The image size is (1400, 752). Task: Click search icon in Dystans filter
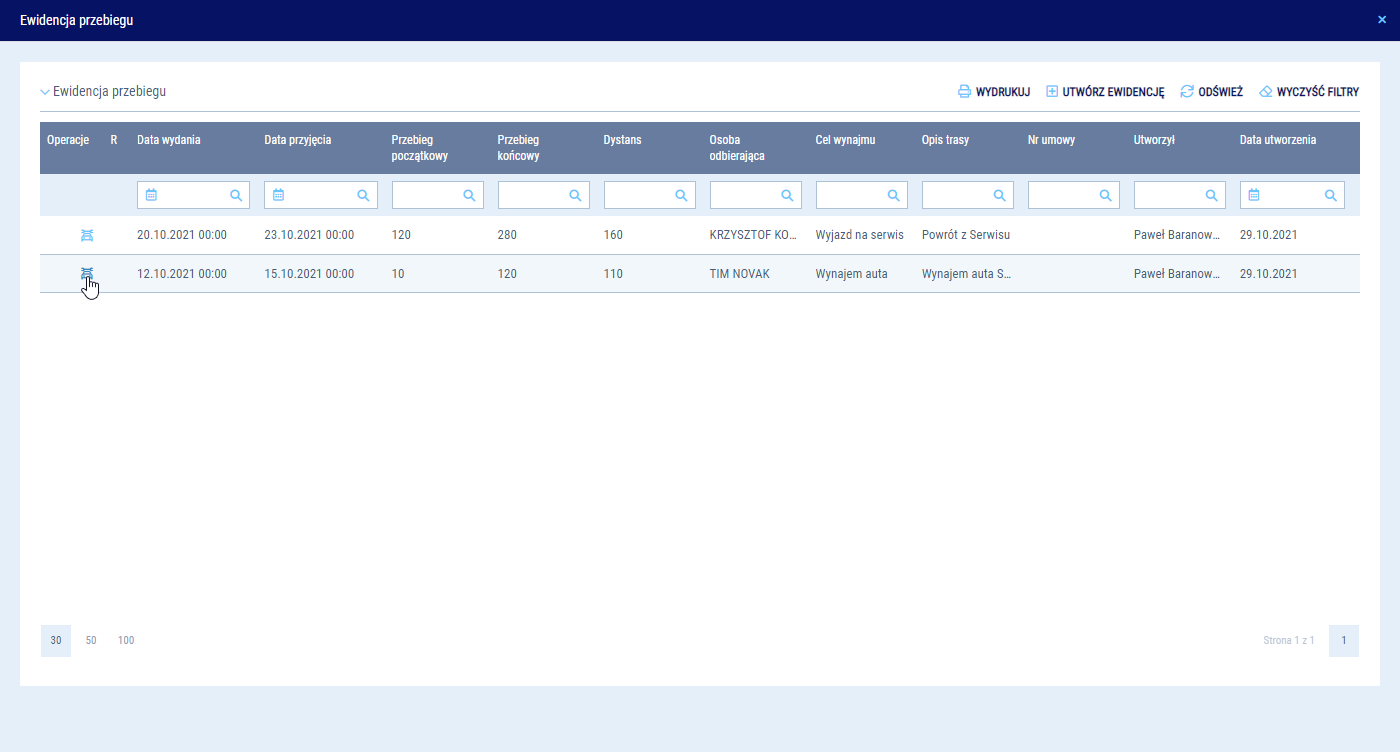681,196
